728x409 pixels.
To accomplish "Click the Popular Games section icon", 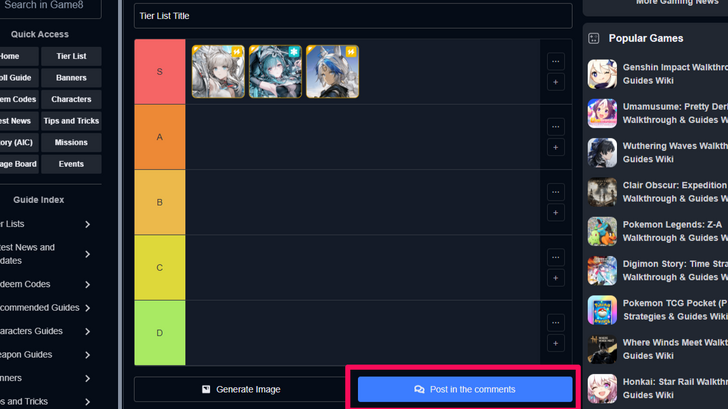I will pyautogui.click(x=594, y=39).
